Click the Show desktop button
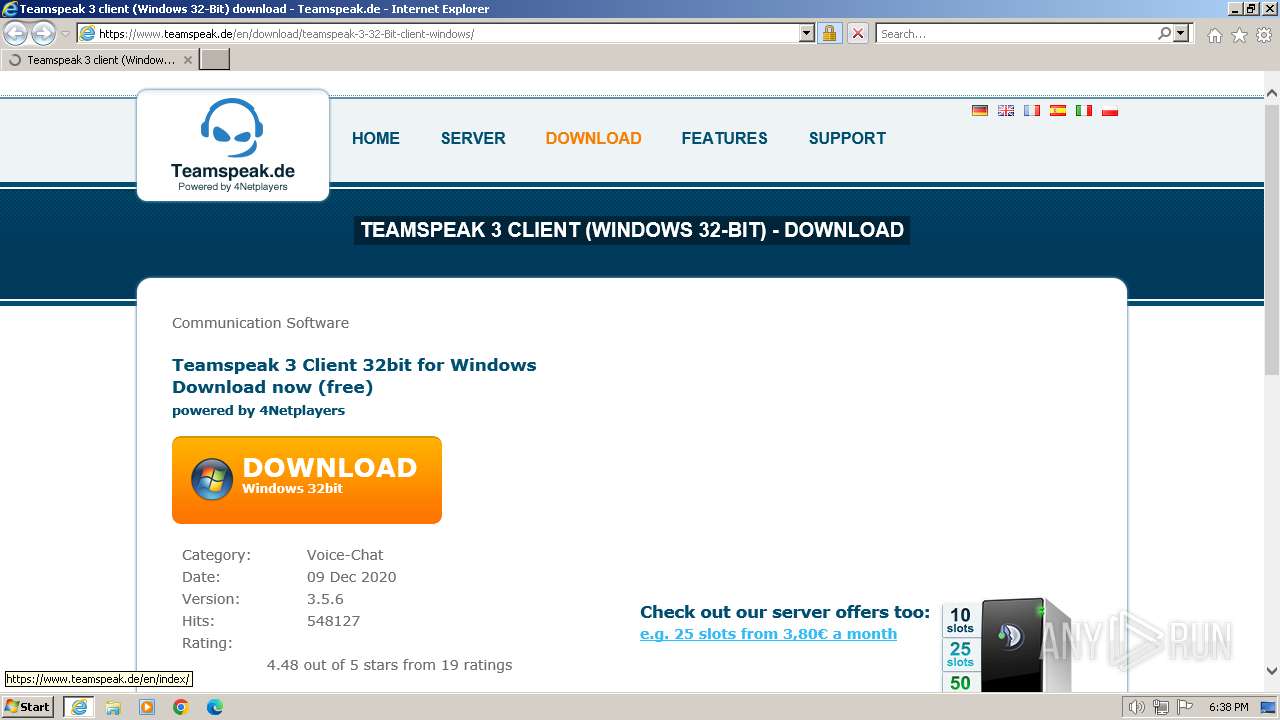 coord(1268,707)
